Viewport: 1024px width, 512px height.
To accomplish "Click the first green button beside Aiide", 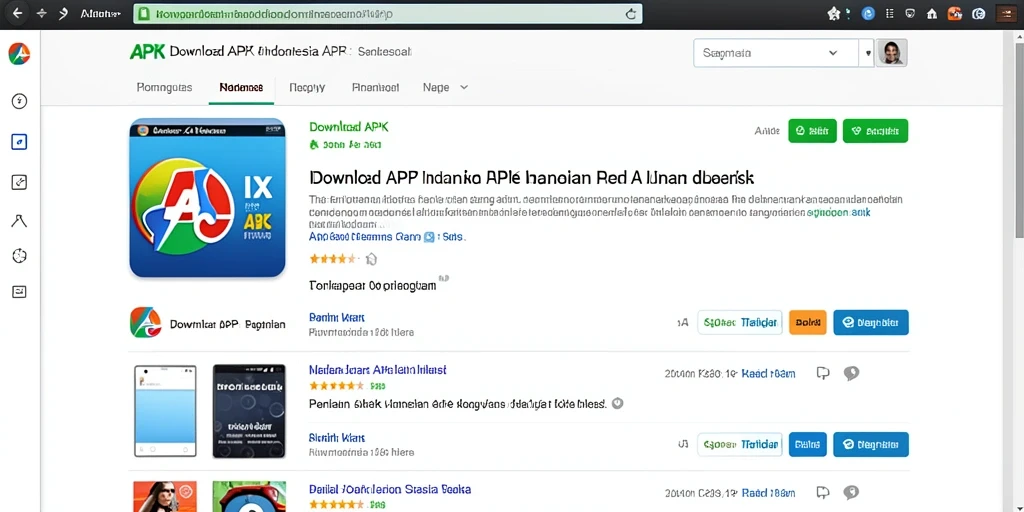I will tap(812, 131).
